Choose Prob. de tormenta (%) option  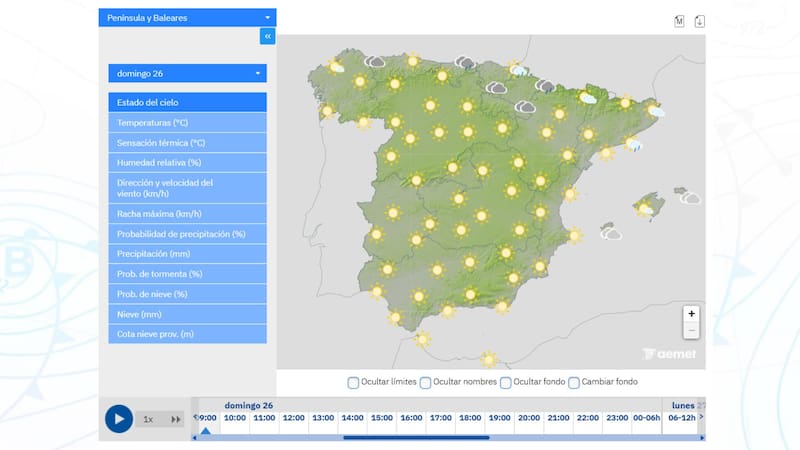187,274
